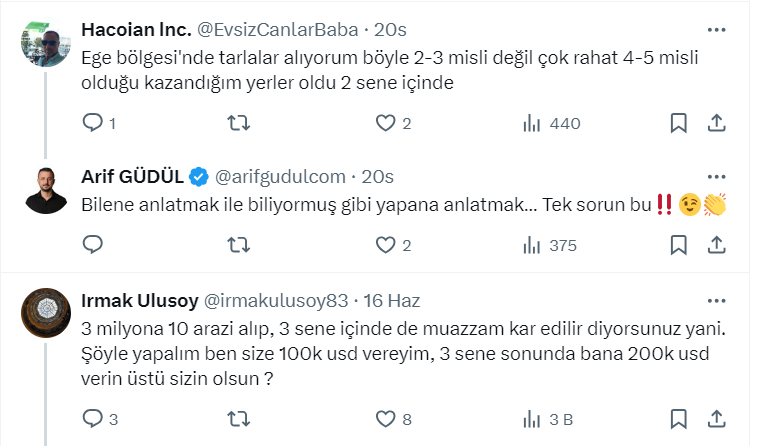Retweet Hacoian Inc.'s tweet
Screen dimensions: 760x446
[x=239, y=123]
